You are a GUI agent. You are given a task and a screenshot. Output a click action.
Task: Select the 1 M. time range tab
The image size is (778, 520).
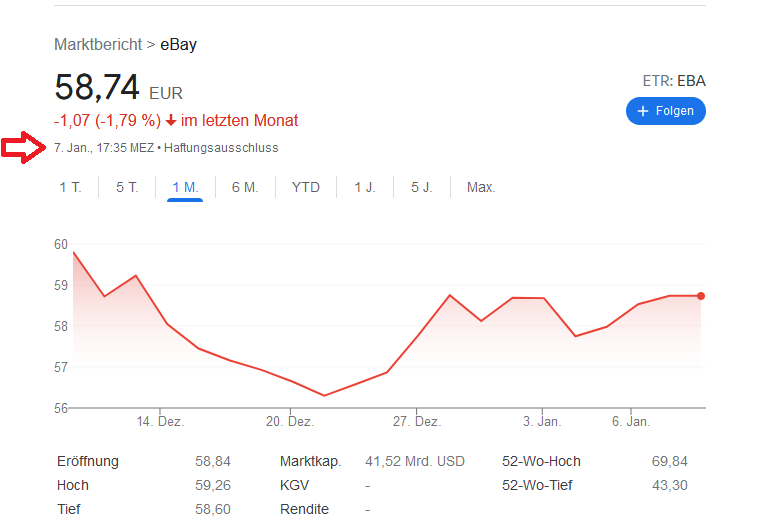click(185, 187)
